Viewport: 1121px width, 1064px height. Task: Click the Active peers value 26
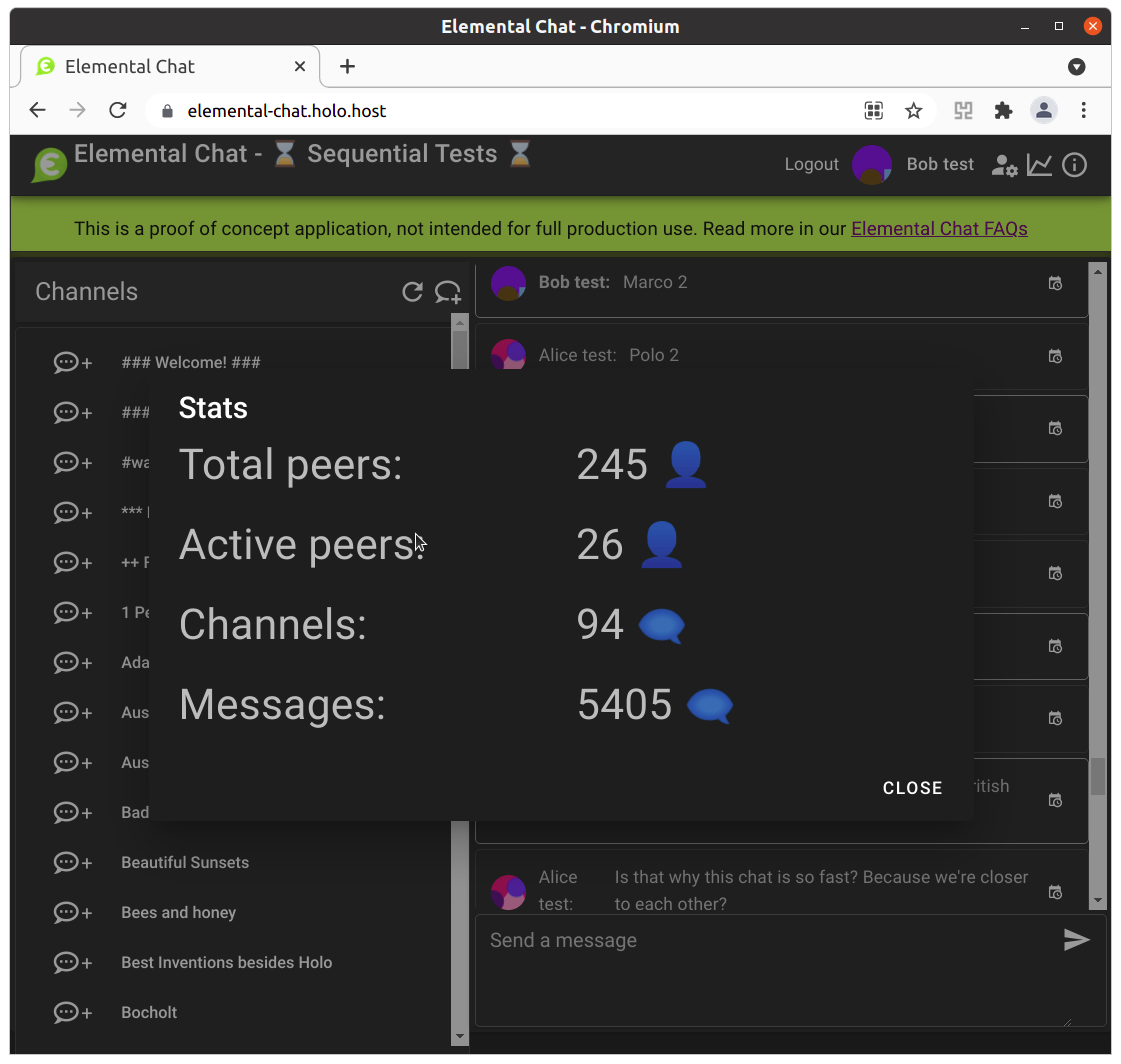click(x=600, y=544)
